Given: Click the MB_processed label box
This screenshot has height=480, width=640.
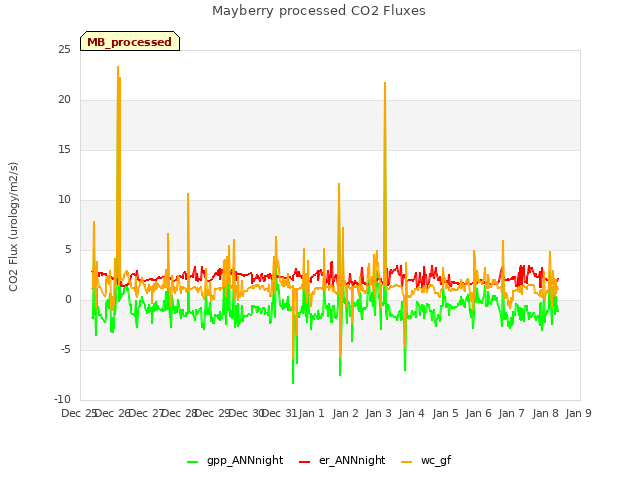Looking at the screenshot, I should (130, 41).
